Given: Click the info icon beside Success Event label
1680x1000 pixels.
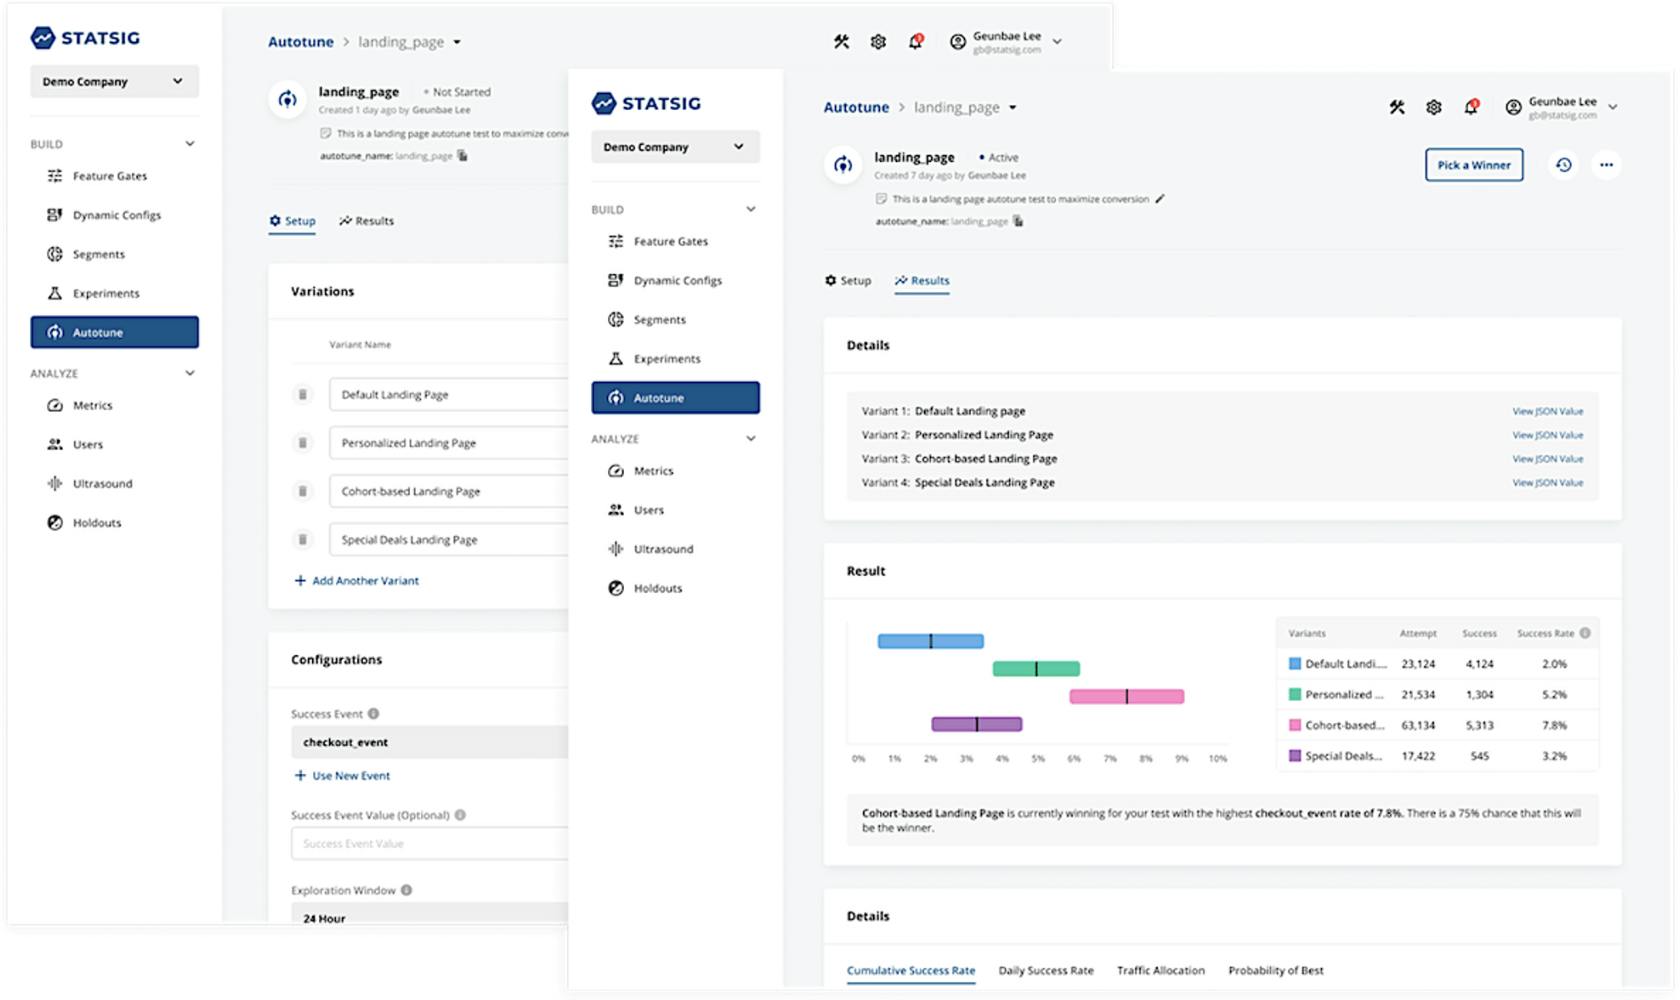Looking at the screenshot, I should pyautogui.click(x=373, y=714).
